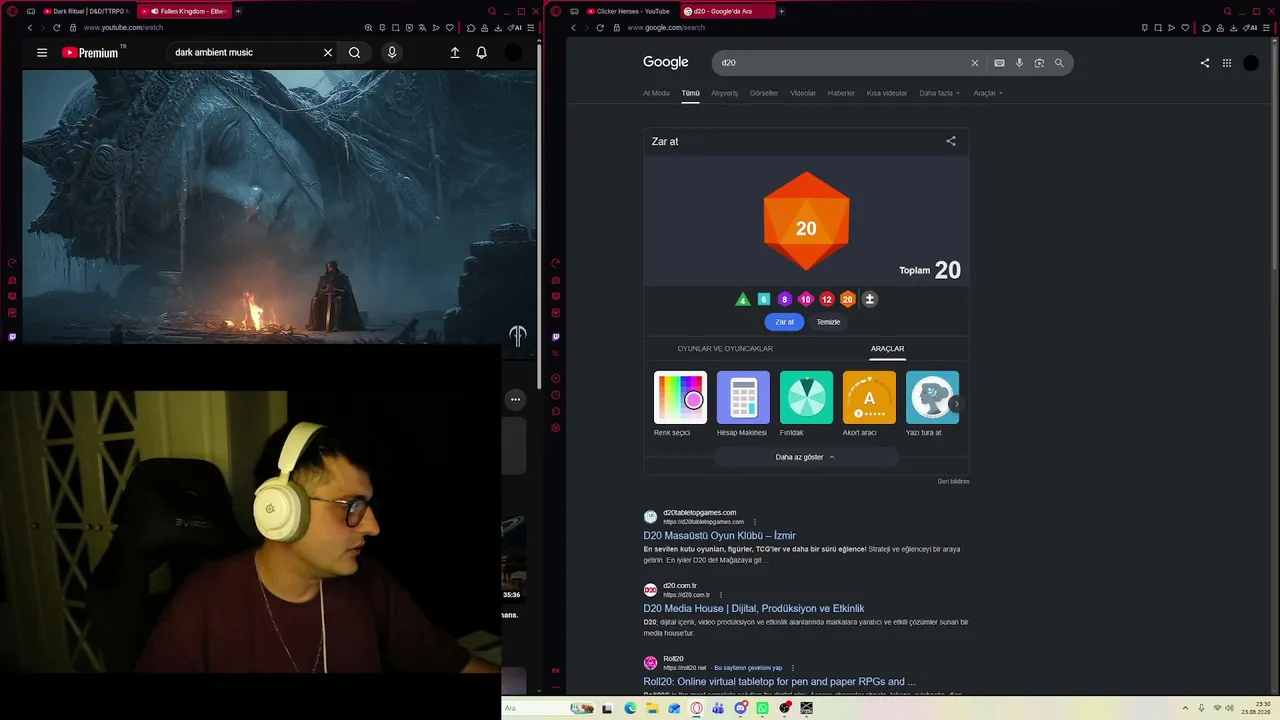Open 'D20 Masaüstü Oyun Klübü – İzmir' result
The width and height of the screenshot is (1280, 720).
(x=720, y=535)
